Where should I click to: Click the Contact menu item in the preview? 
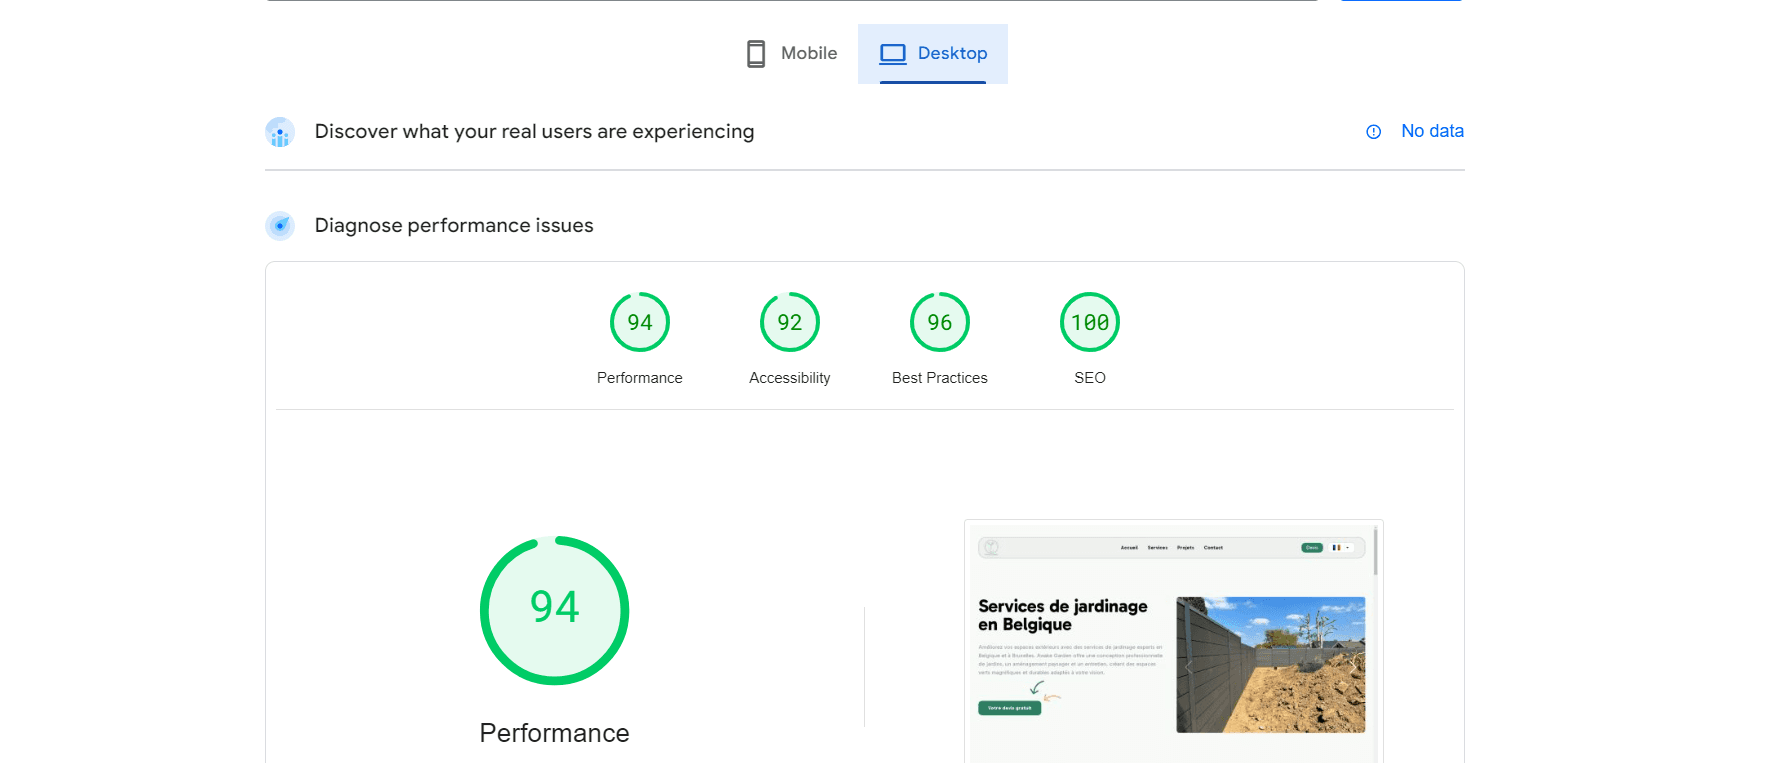click(x=1213, y=548)
